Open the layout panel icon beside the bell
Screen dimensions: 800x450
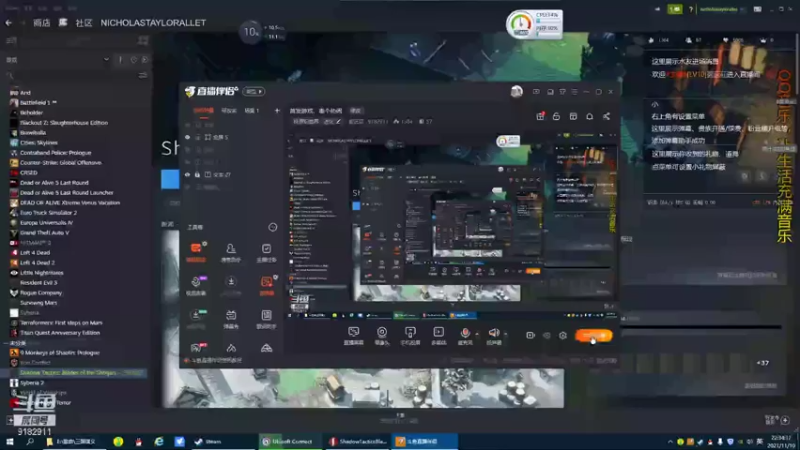(x=573, y=116)
